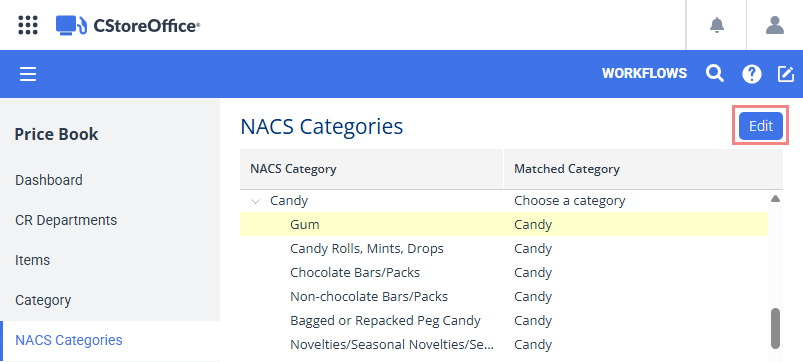Open CR Departments in the sidebar

pos(66,220)
